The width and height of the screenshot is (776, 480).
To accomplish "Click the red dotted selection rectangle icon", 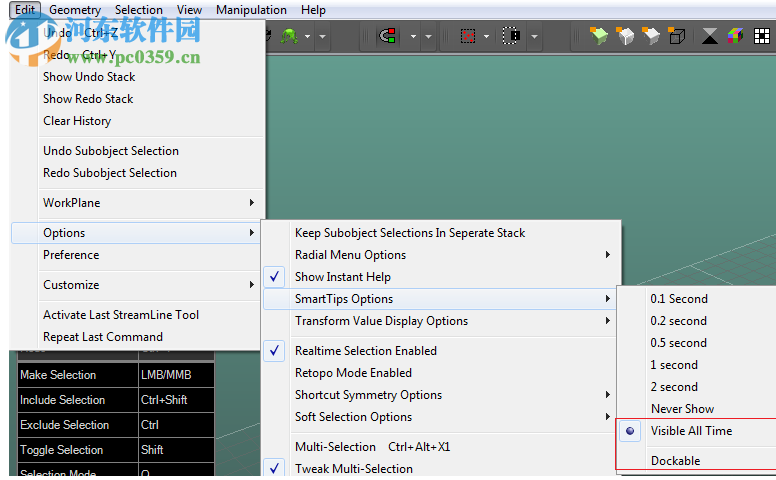I will coord(468,36).
